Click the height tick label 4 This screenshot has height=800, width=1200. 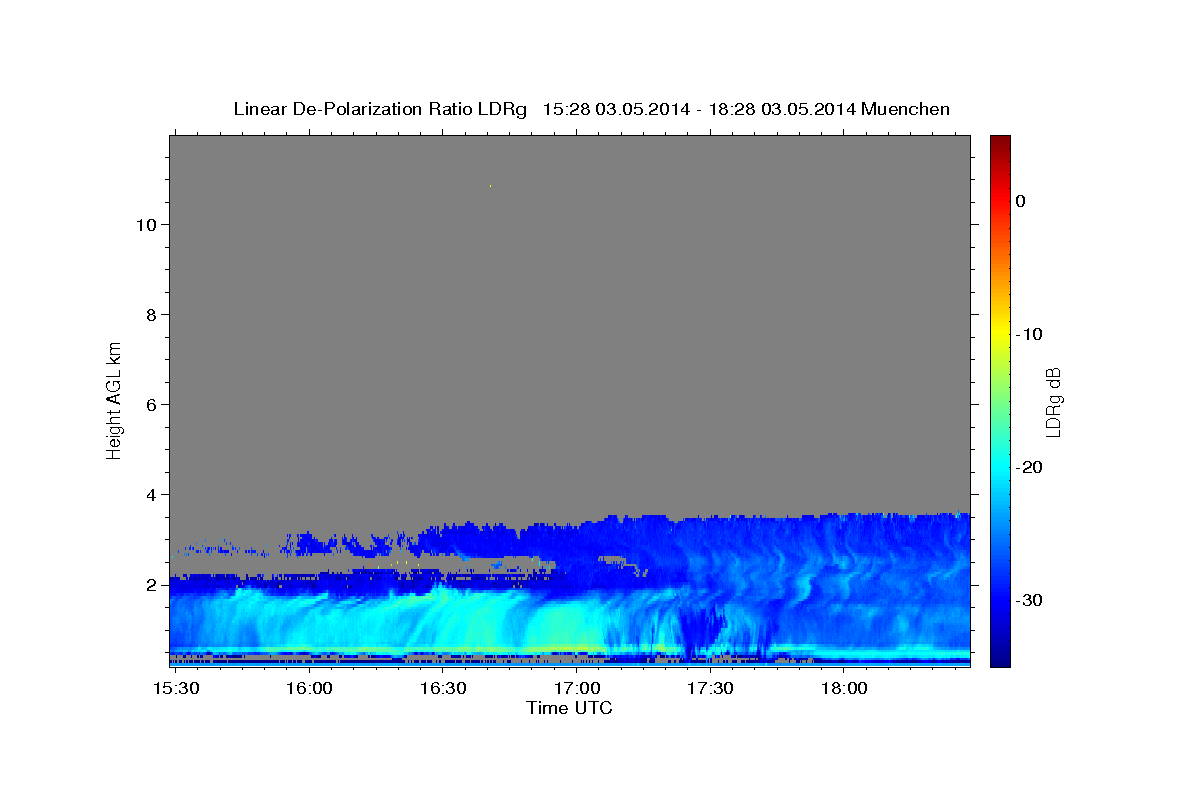(x=150, y=494)
